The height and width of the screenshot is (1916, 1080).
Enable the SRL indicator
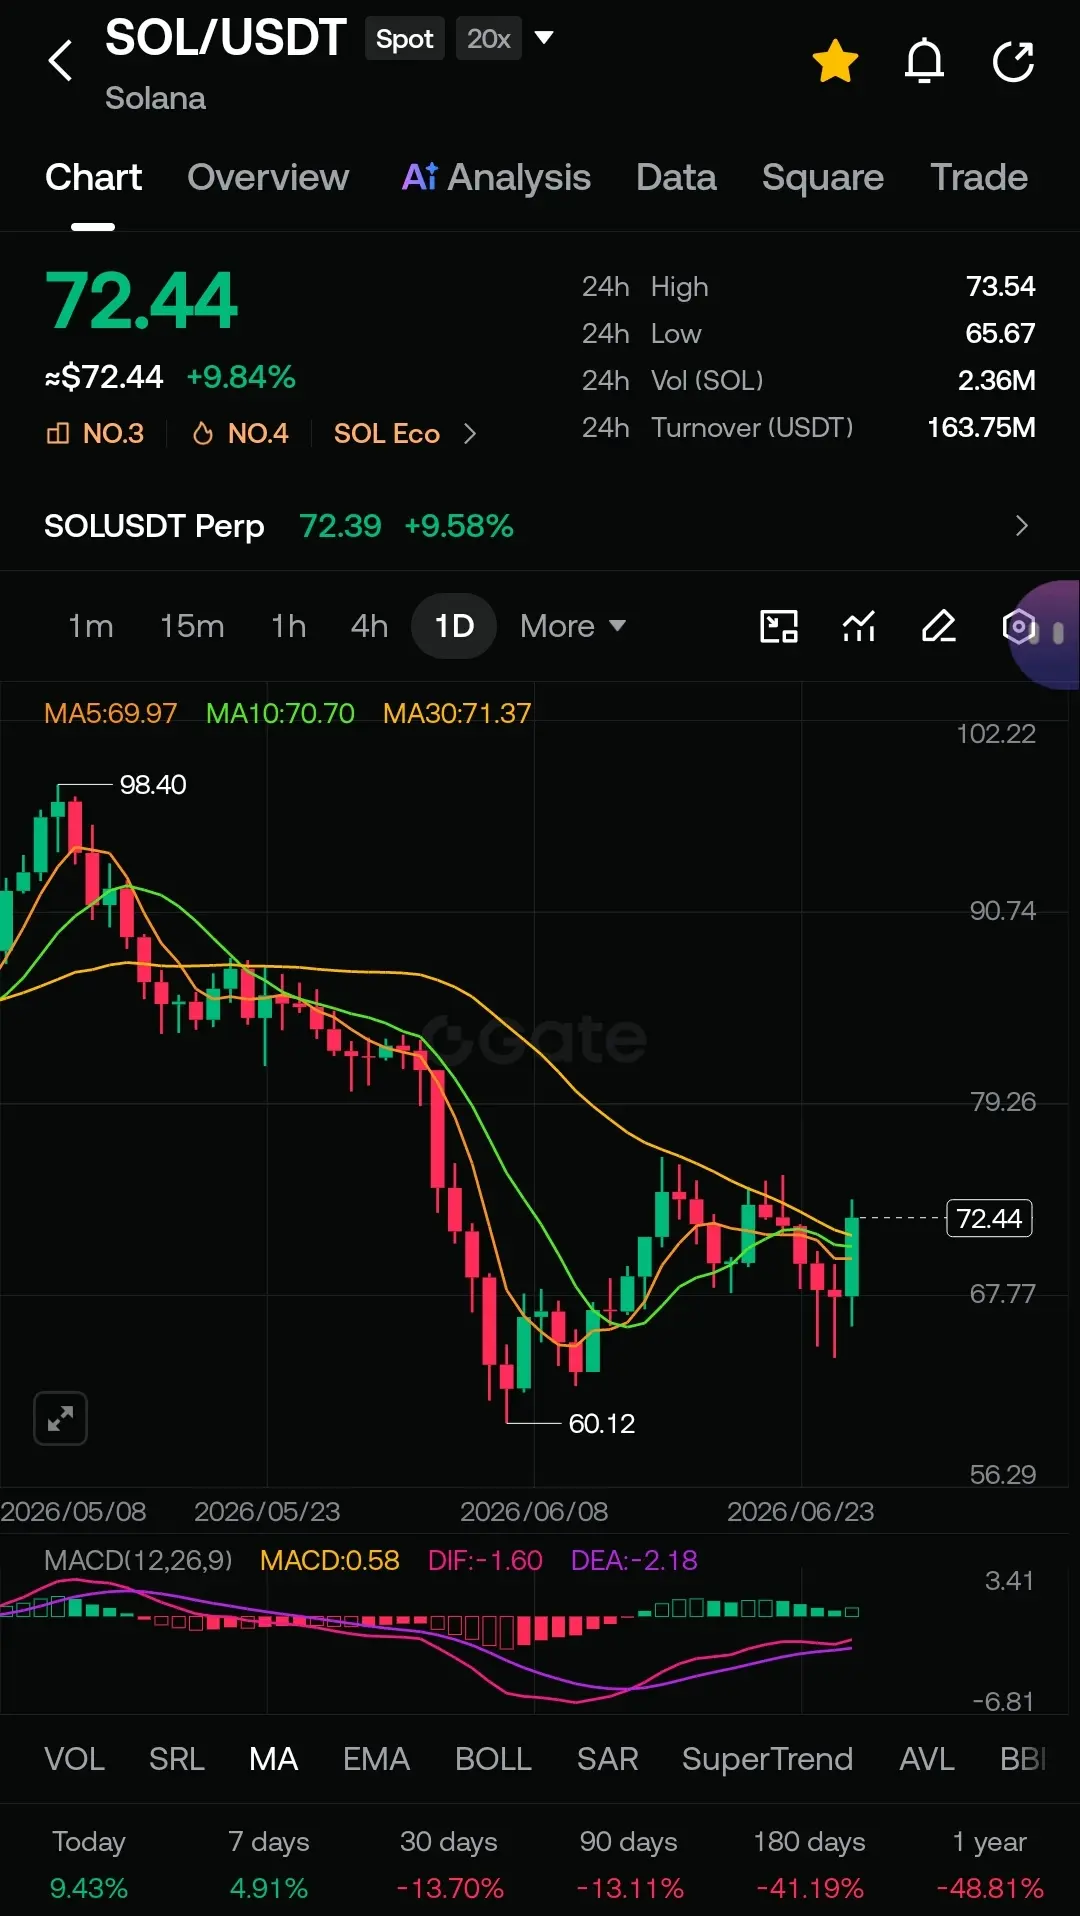pyautogui.click(x=177, y=1759)
